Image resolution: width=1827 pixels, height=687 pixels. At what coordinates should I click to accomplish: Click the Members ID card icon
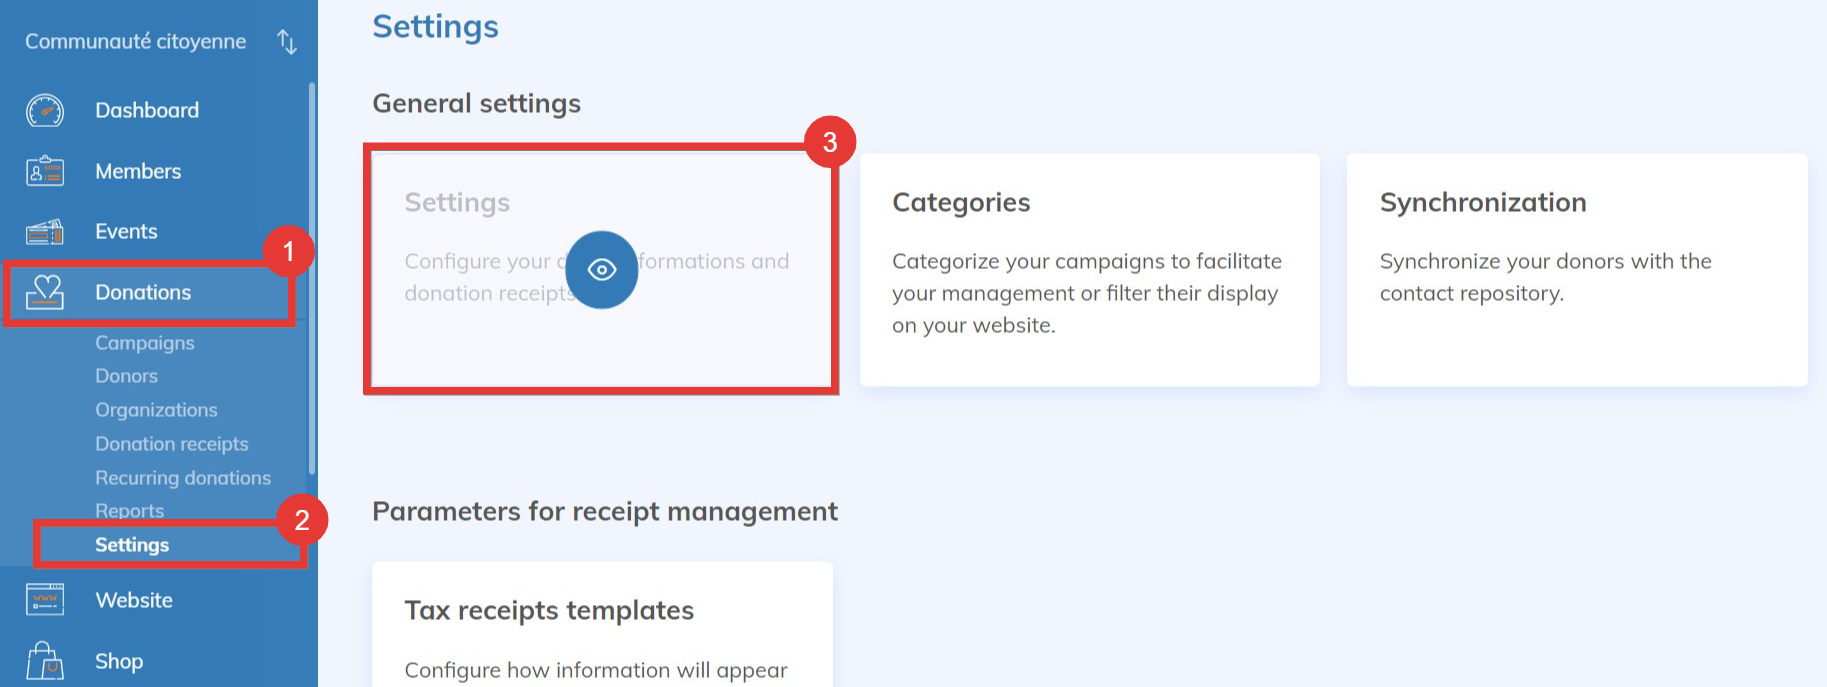coord(45,172)
